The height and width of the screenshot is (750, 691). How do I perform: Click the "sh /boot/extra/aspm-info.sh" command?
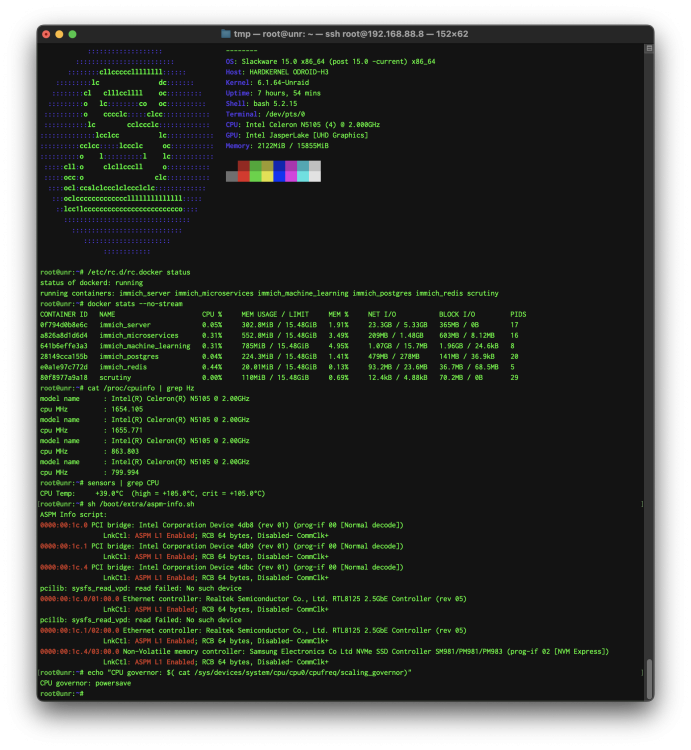141,504
